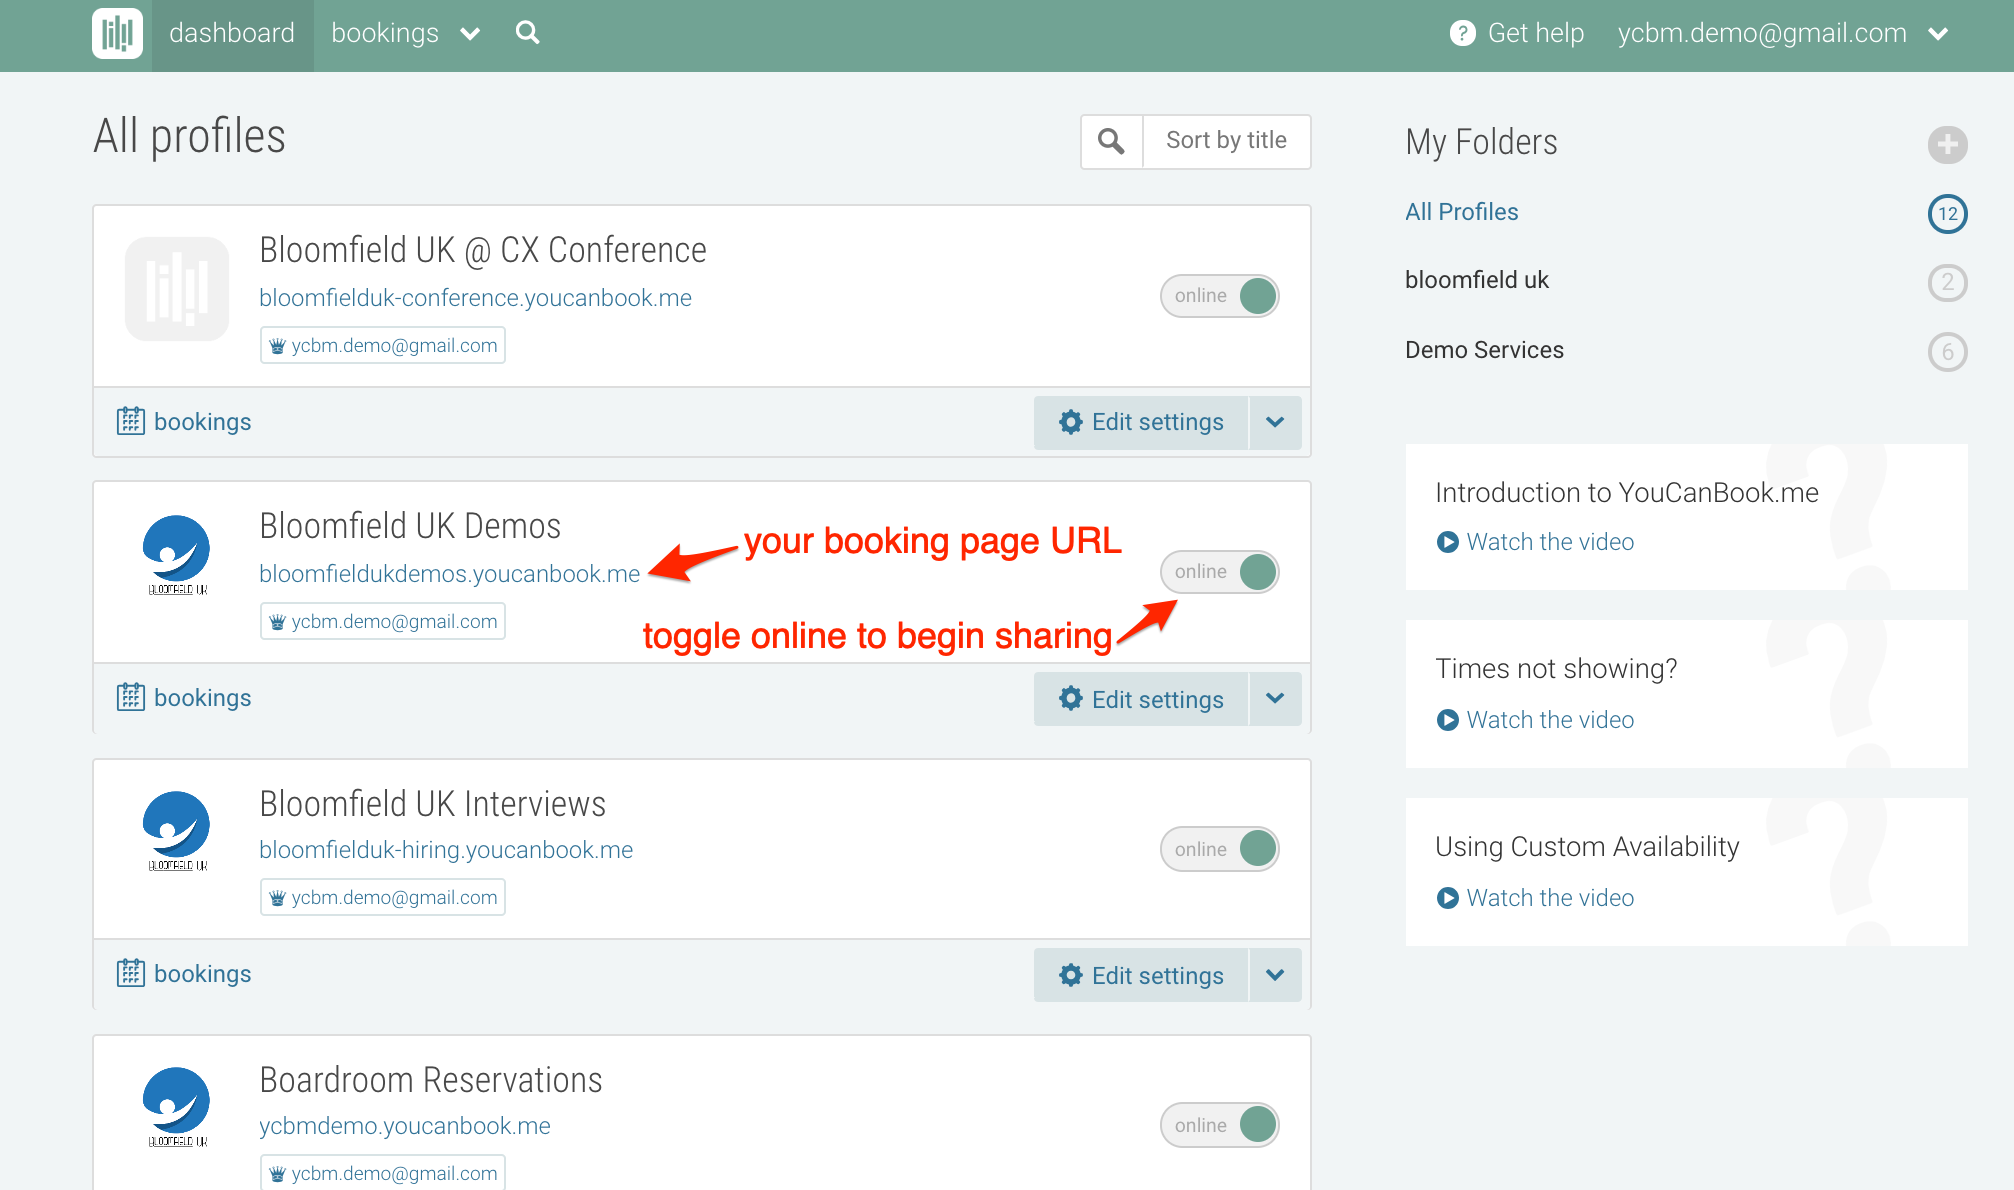Viewport: 2014px width, 1190px height.
Task: Open the bookings menu in top navigation
Action: point(385,34)
